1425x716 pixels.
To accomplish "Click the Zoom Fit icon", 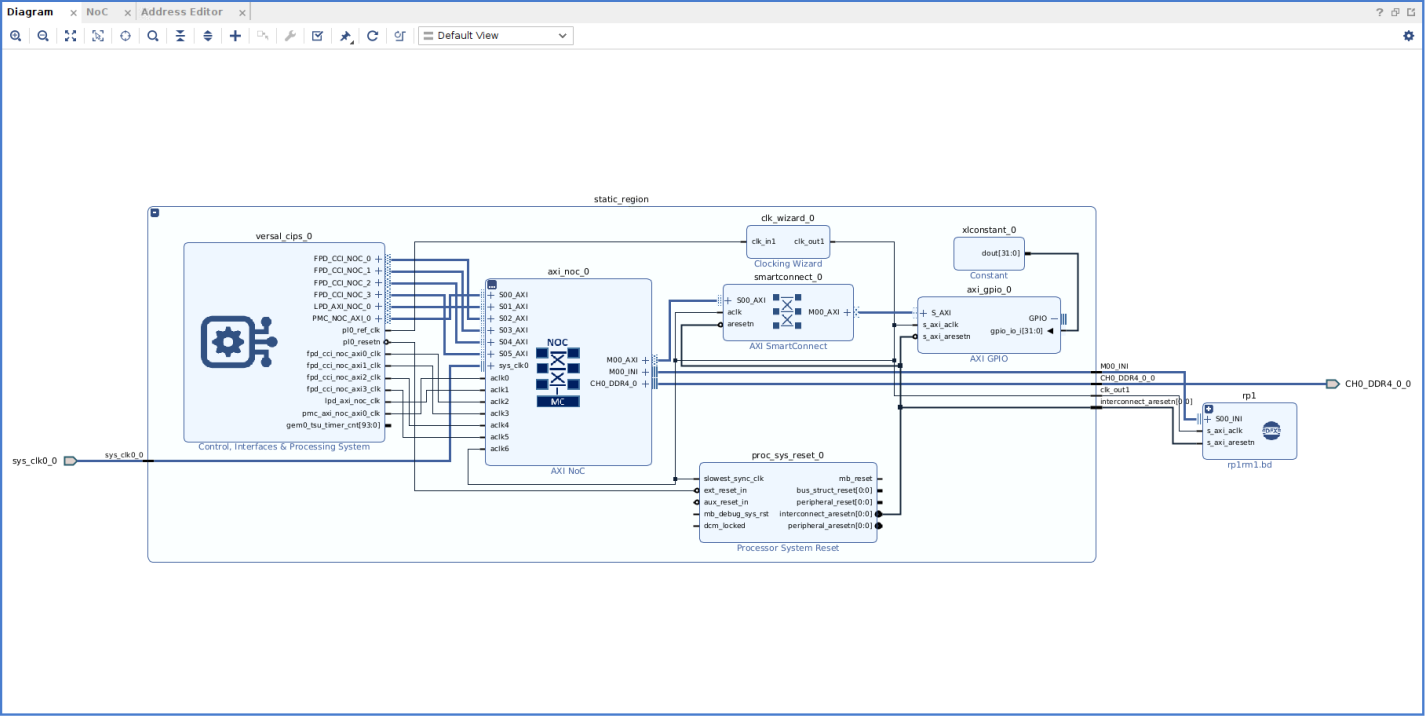I will coord(69,35).
